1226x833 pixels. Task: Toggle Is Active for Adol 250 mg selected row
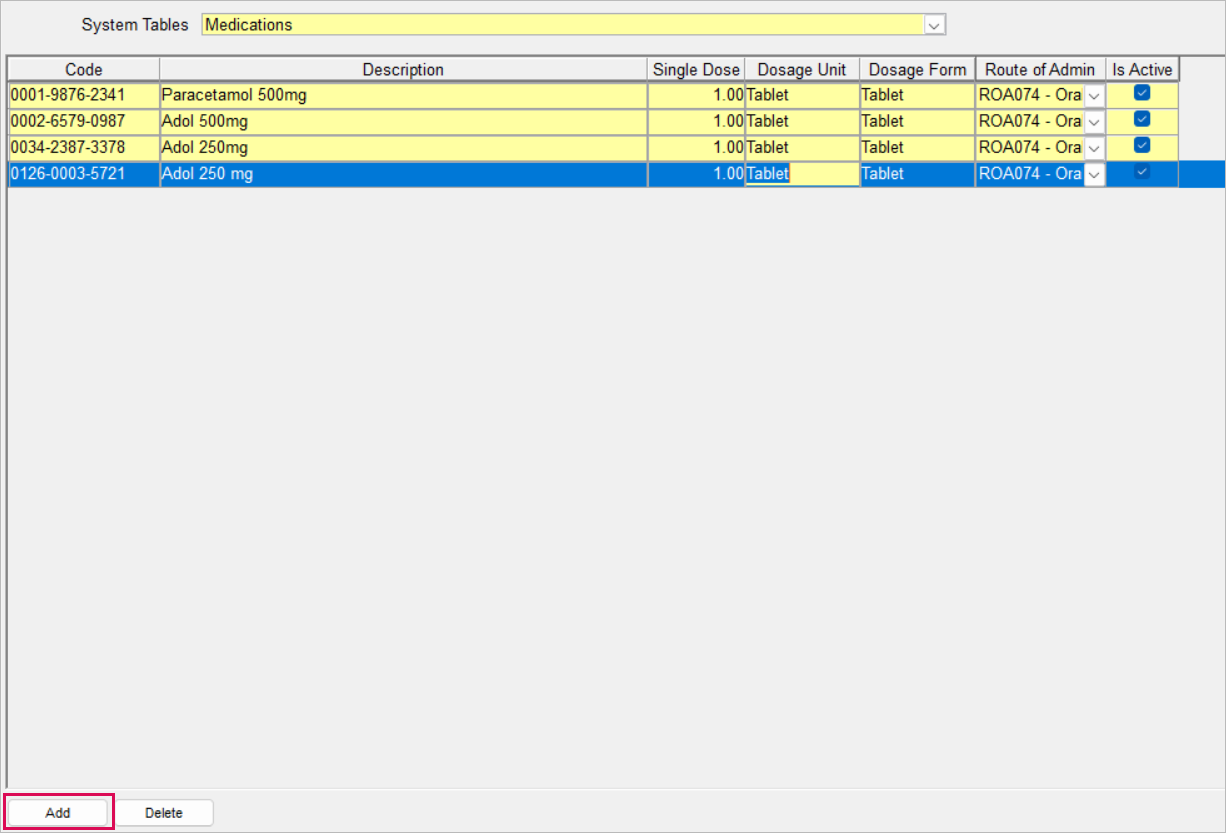click(1142, 172)
